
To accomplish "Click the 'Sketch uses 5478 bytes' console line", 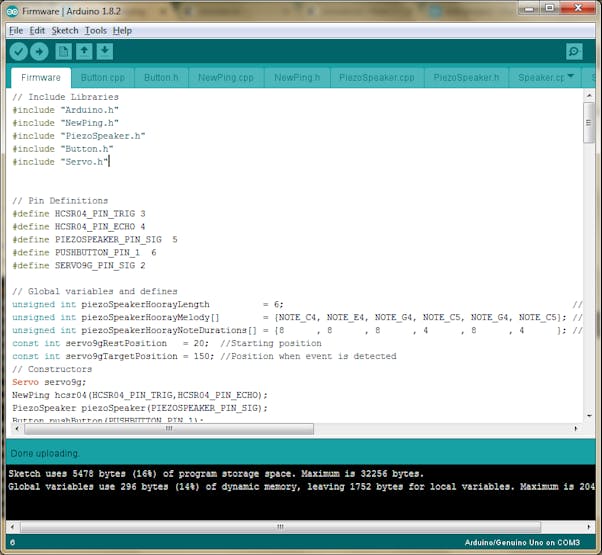I will [216, 474].
